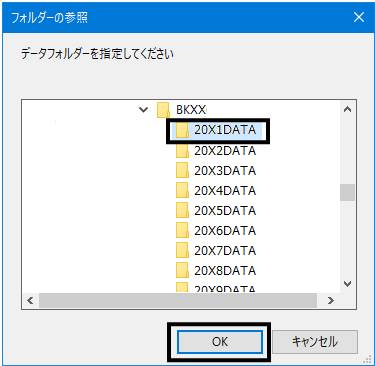
Task: Select the 20X8DATA folder label
Action: click(225, 271)
